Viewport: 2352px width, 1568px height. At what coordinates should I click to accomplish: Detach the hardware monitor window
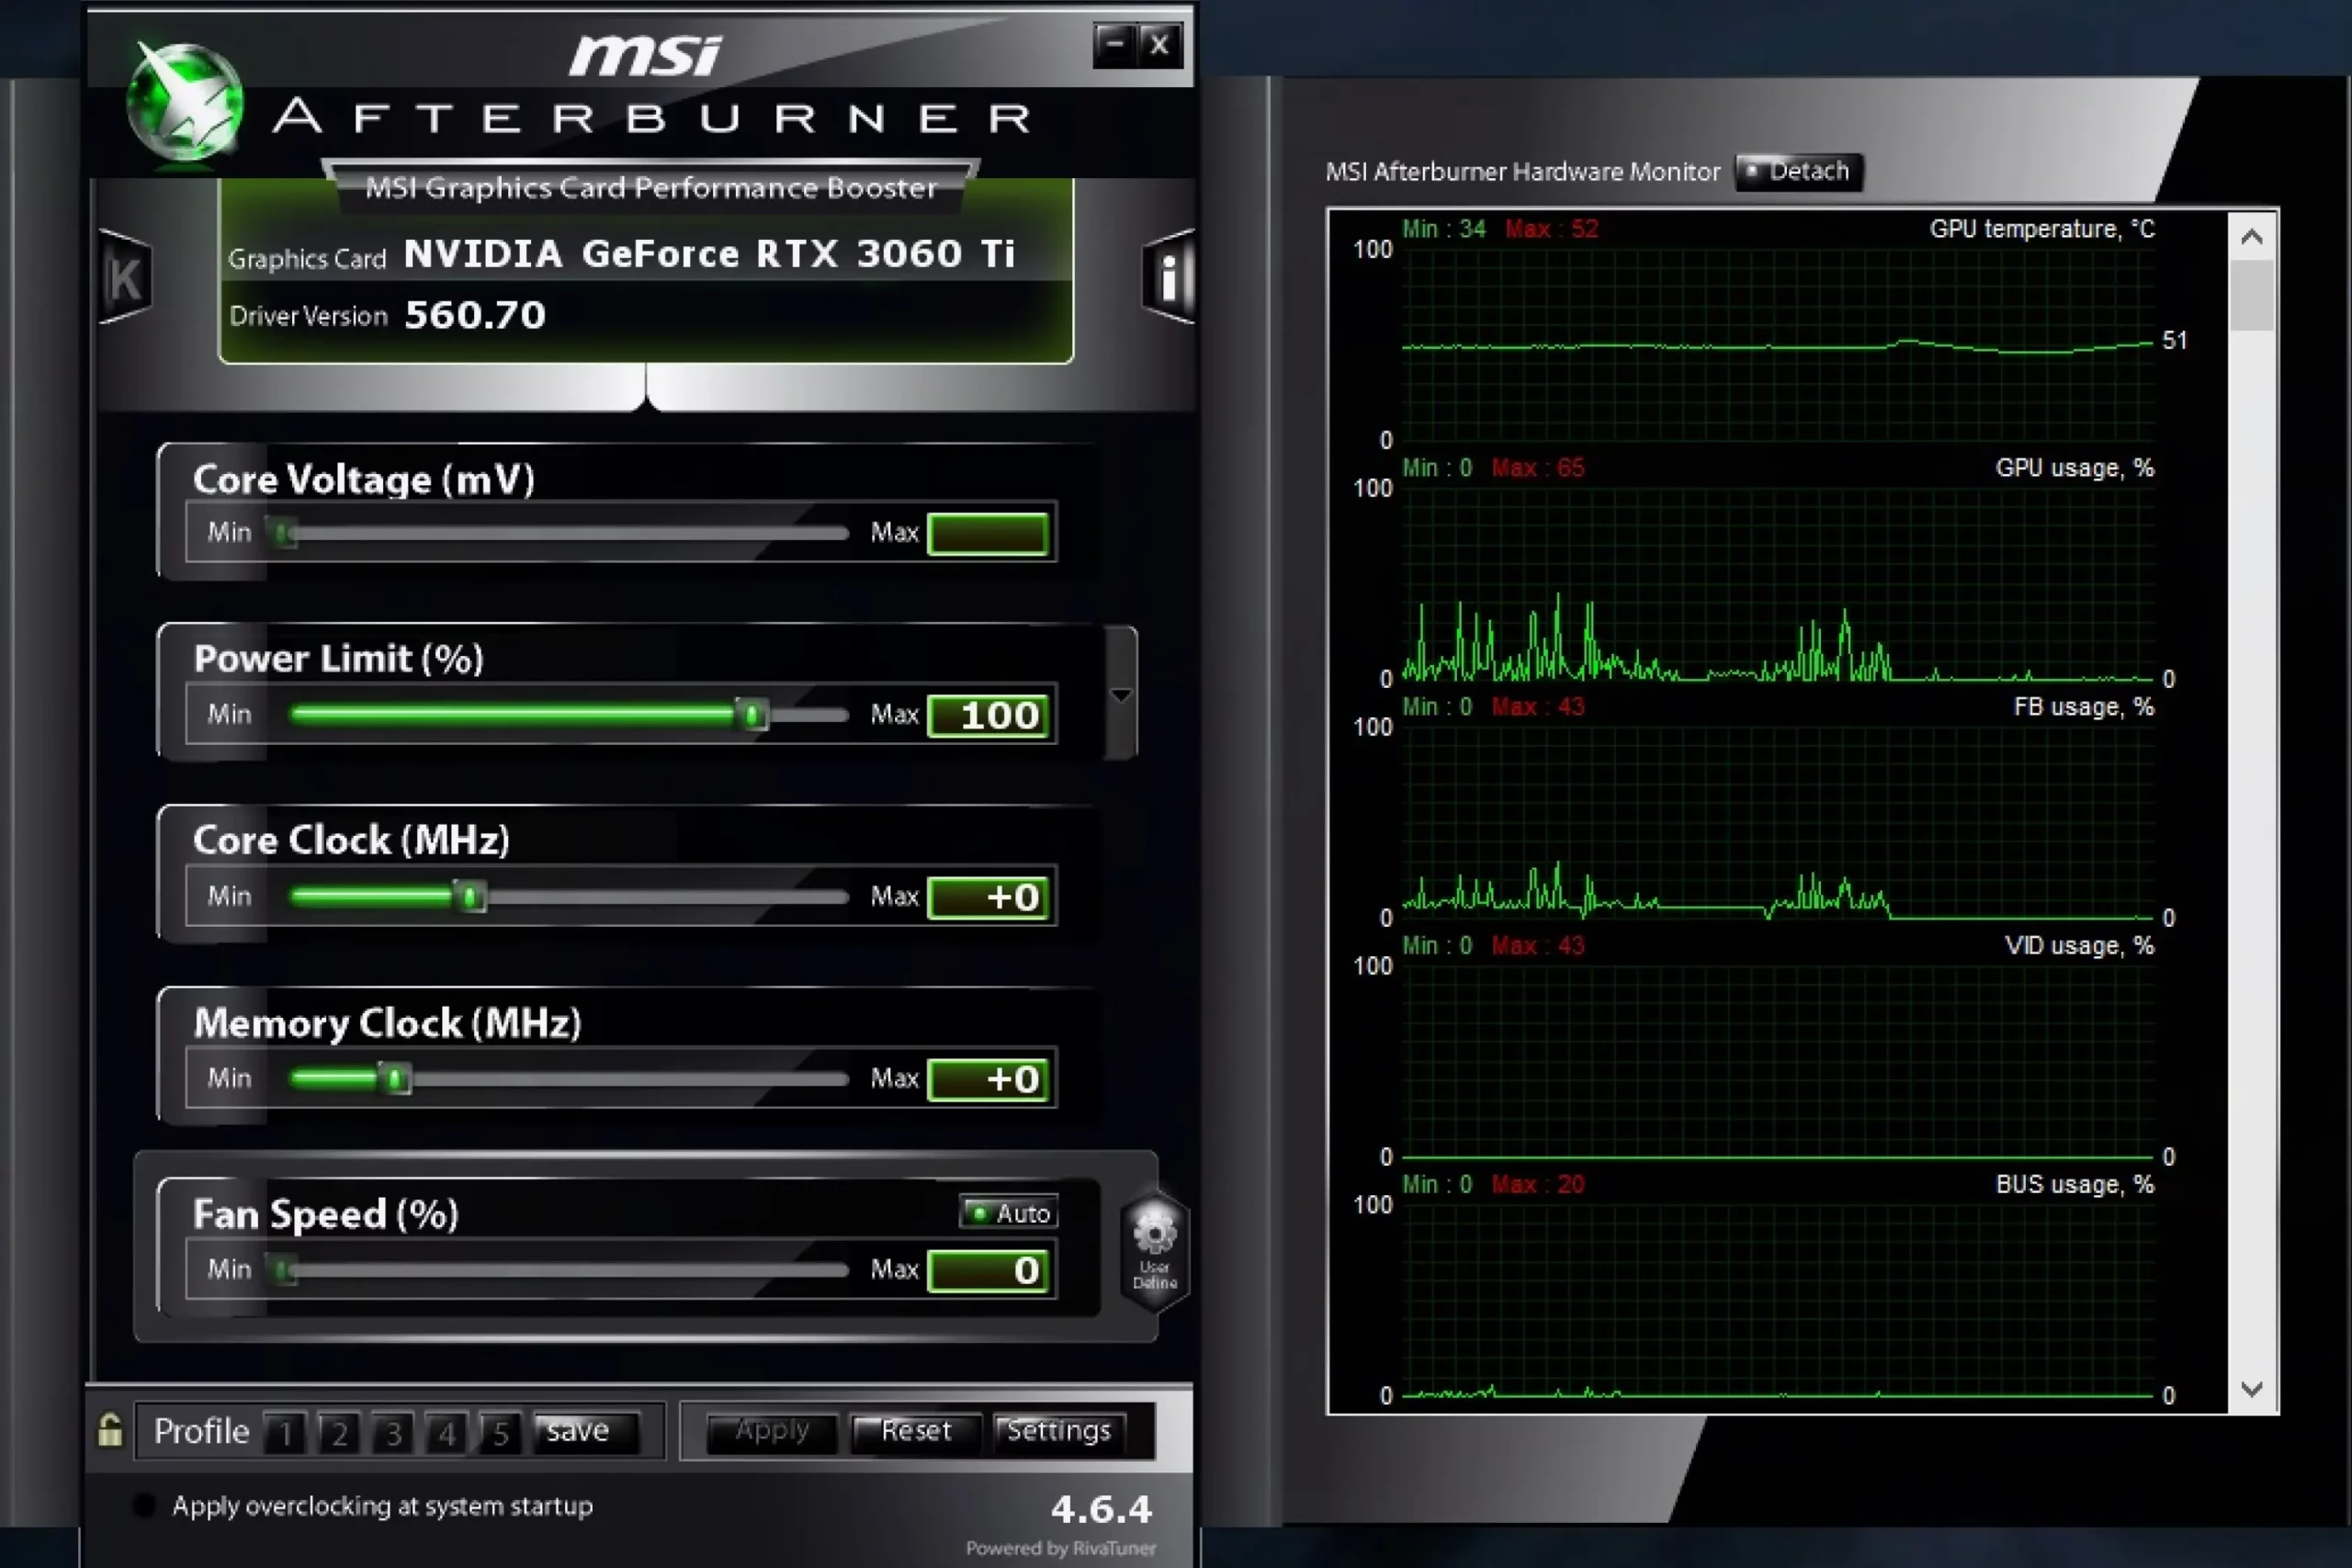[x=1798, y=171]
